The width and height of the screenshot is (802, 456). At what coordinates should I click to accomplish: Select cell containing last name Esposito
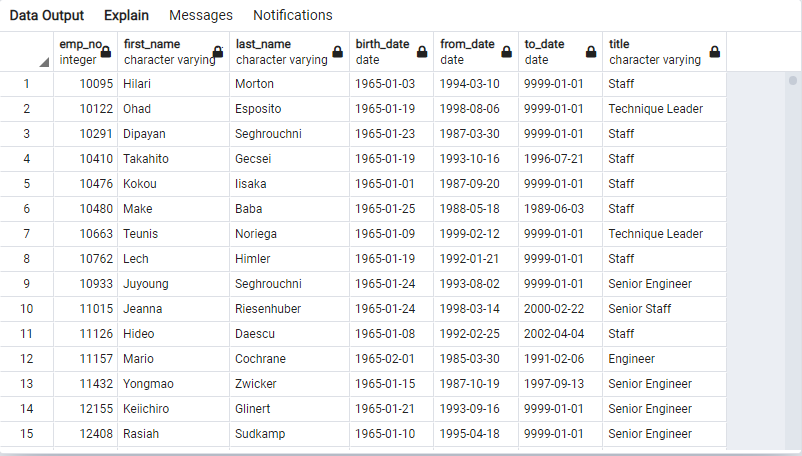(258, 109)
